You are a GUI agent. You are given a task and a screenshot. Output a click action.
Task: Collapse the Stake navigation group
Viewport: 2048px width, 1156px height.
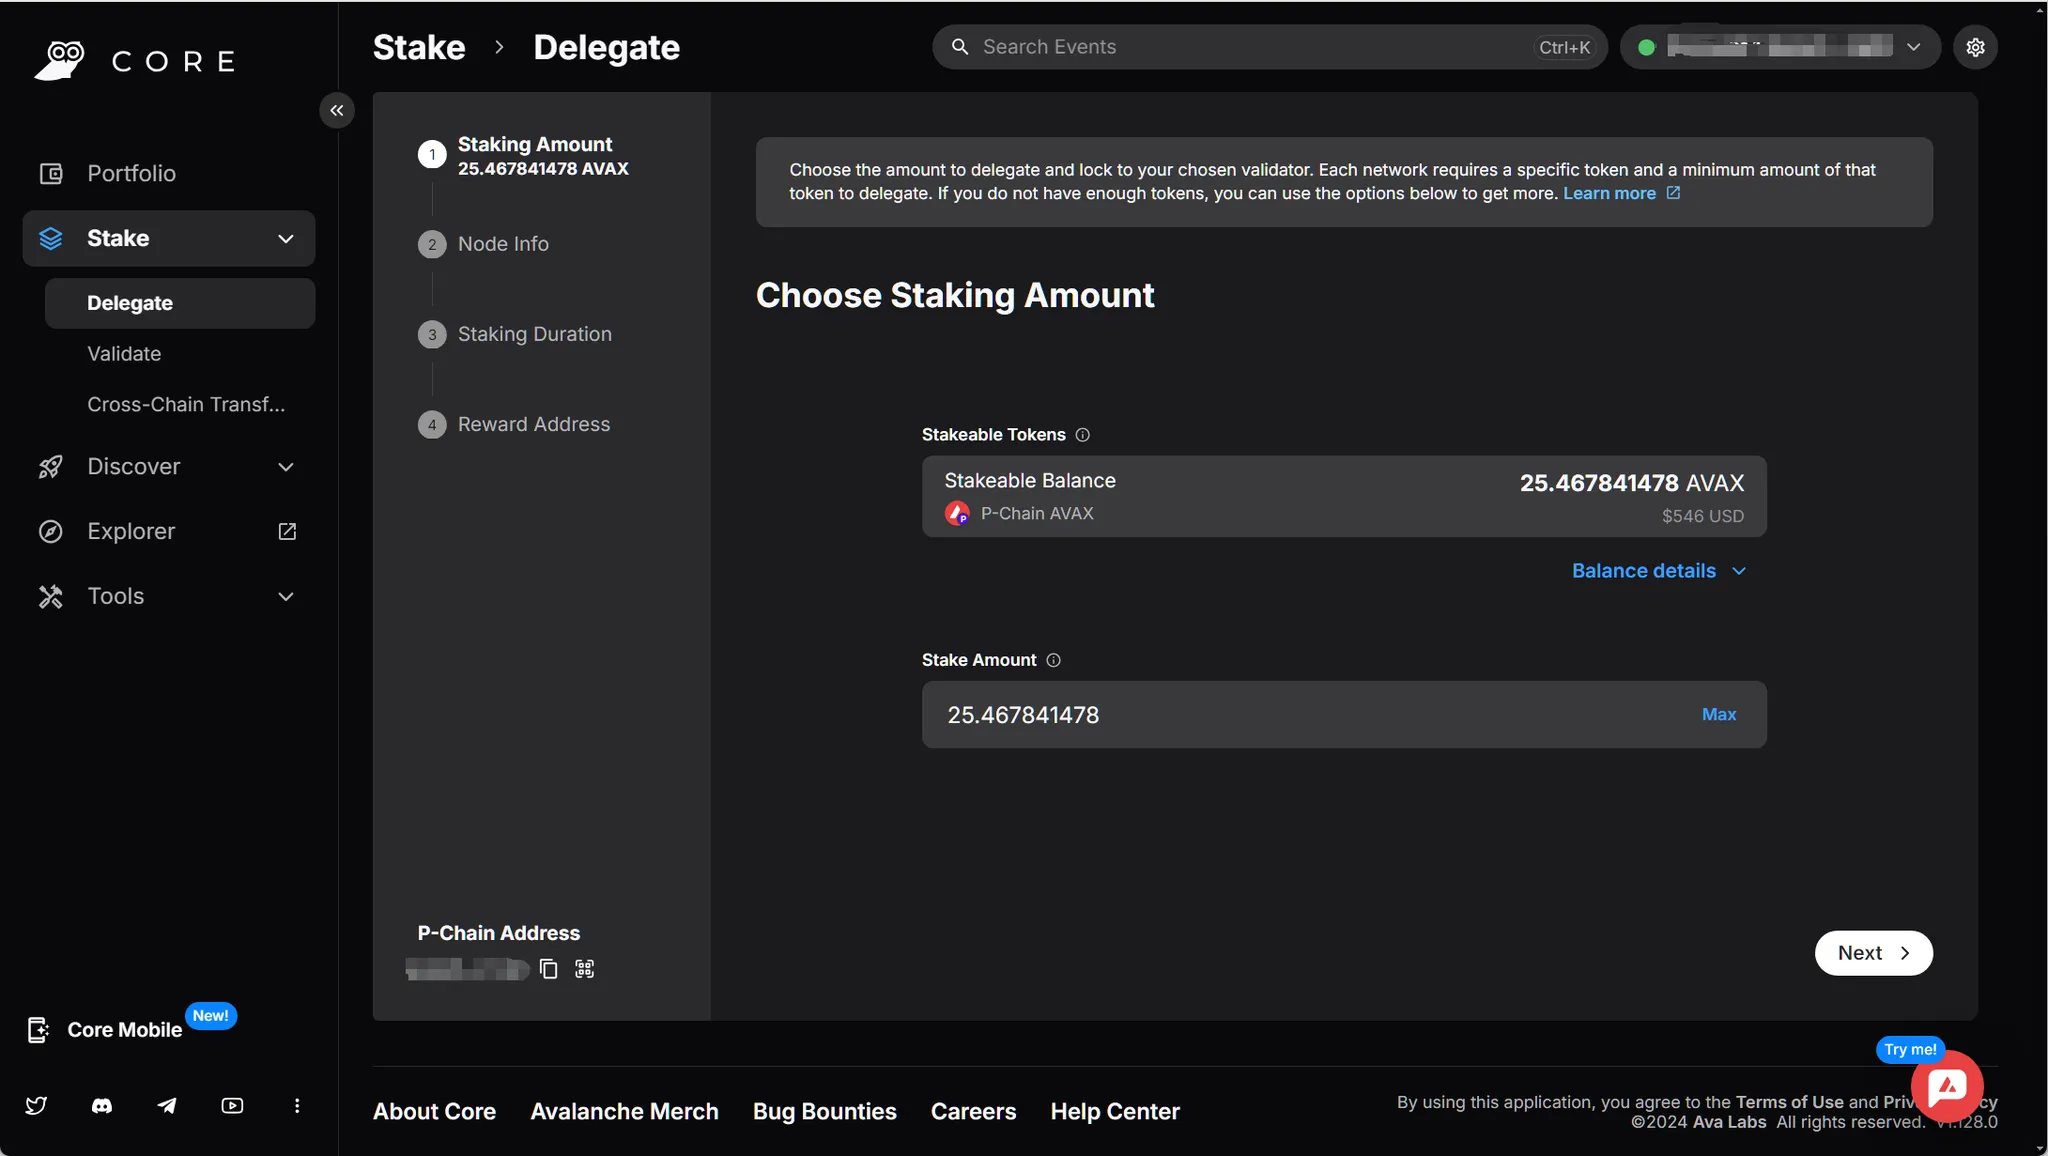click(285, 239)
